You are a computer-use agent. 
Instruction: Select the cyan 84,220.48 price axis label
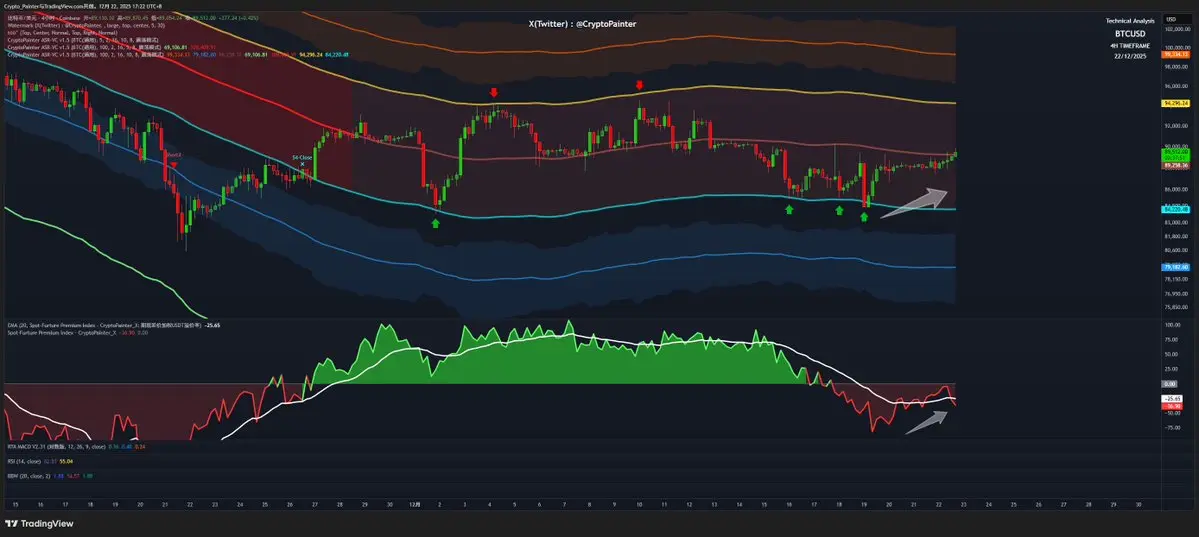1176,209
